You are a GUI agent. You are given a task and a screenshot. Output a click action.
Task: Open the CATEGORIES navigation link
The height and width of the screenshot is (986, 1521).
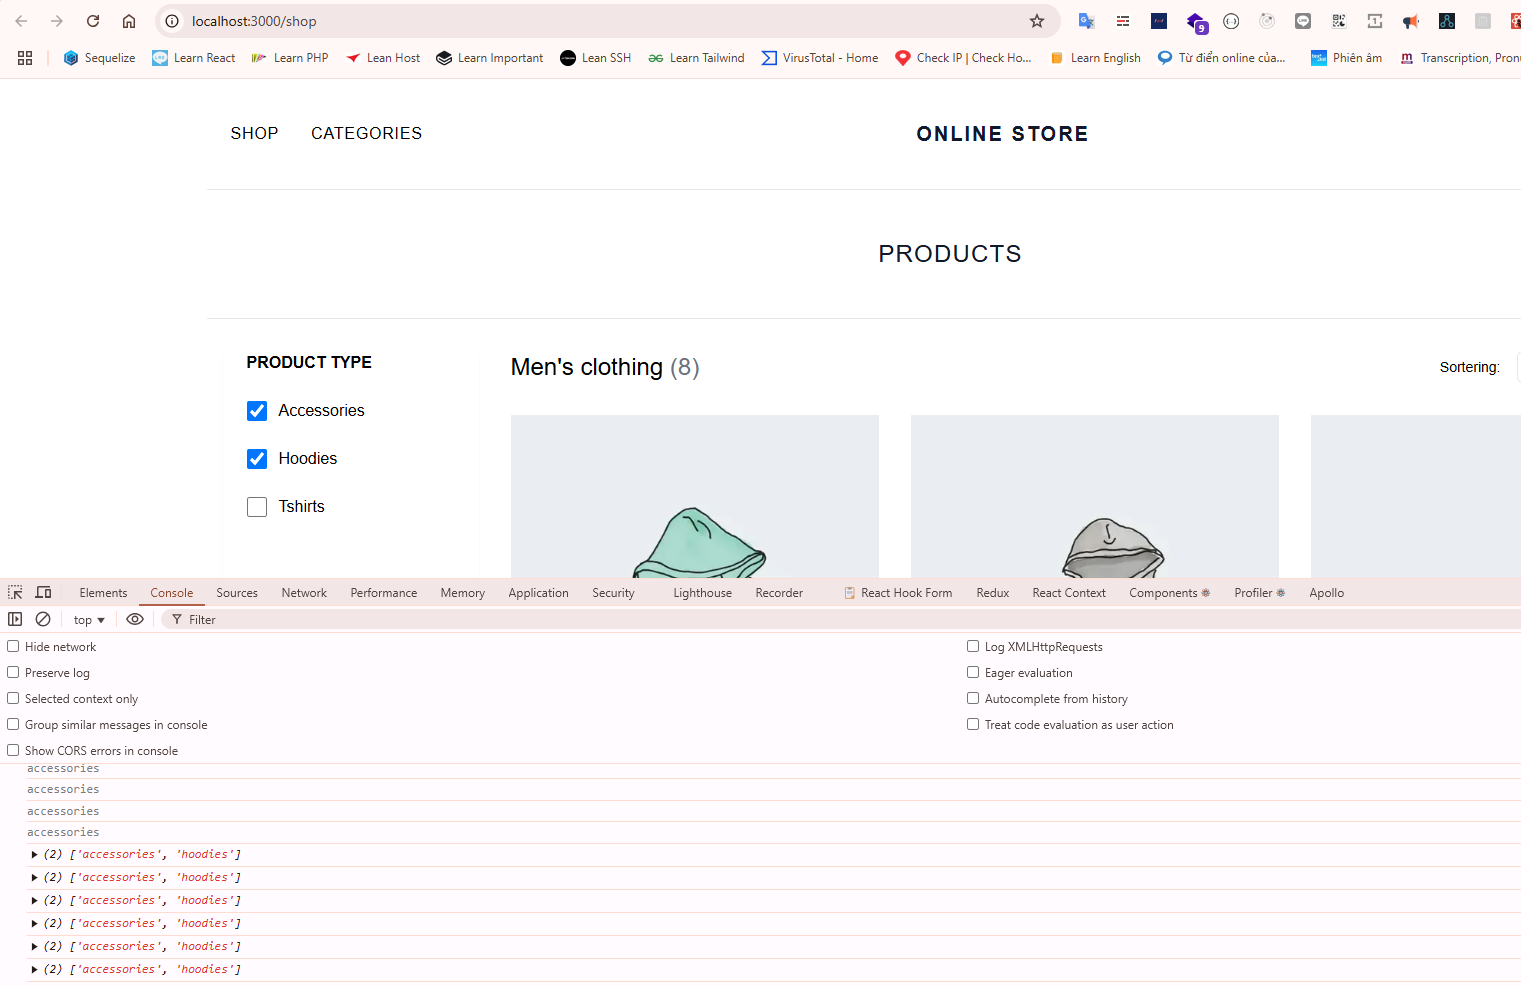click(x=366, y=133)
